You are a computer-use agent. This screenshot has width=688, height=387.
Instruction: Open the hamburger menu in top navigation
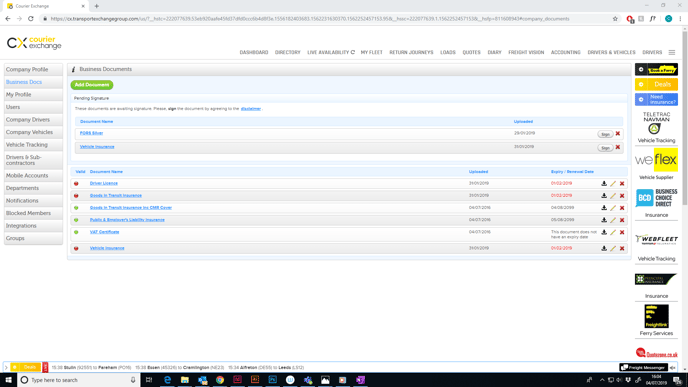click(x=672, y=52)
